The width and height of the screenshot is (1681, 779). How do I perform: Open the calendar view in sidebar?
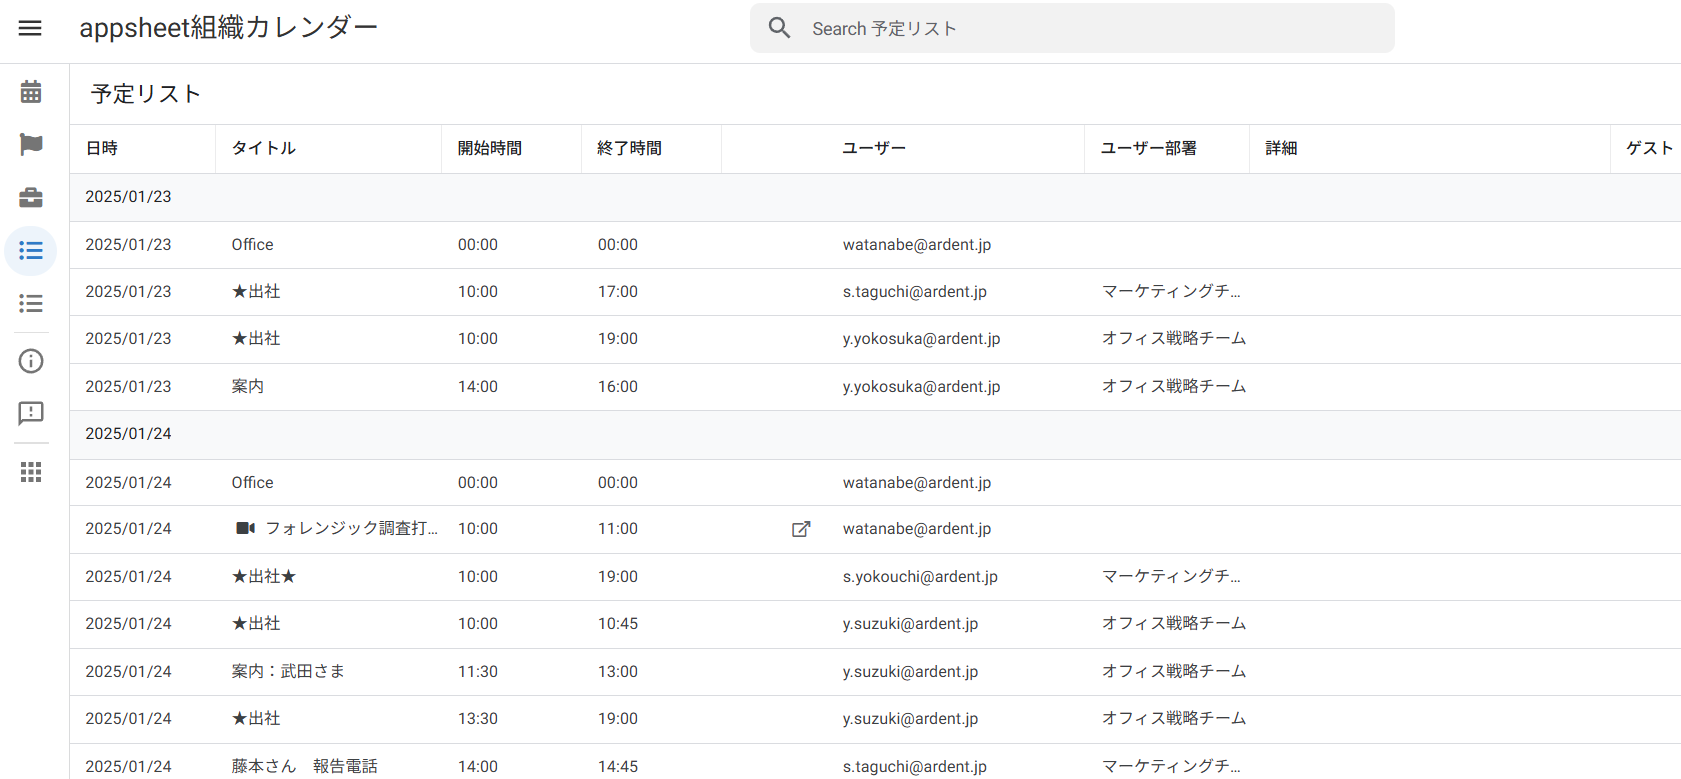31,92
